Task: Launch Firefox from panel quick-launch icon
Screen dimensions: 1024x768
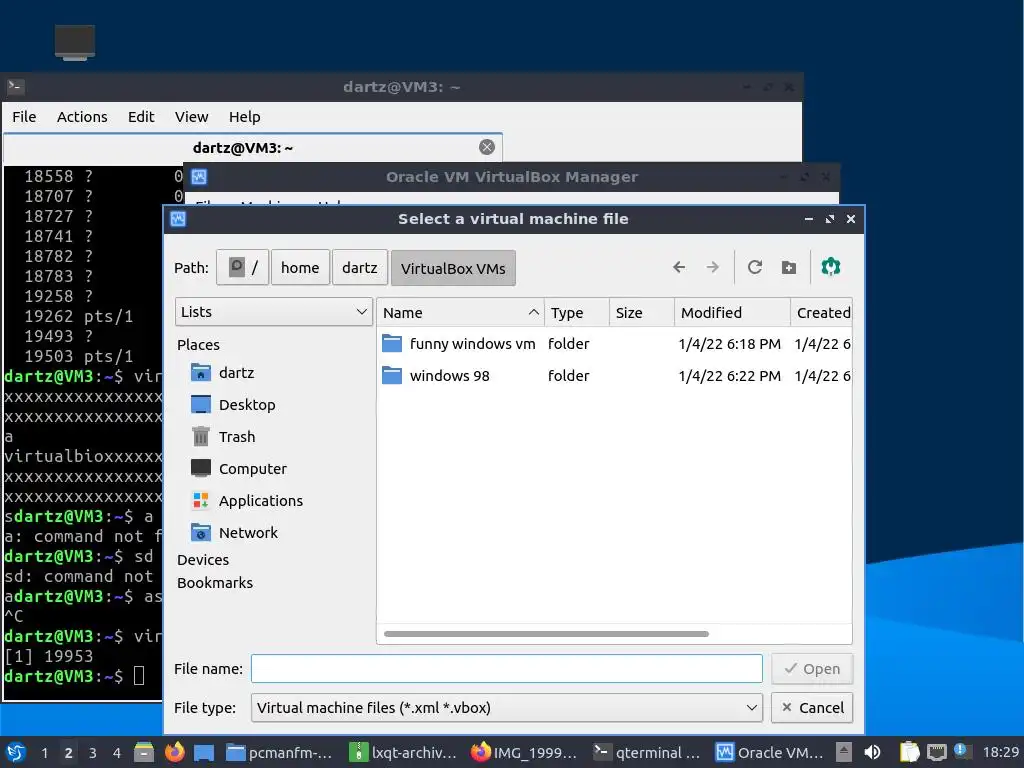Action: [x=174, y=752]
